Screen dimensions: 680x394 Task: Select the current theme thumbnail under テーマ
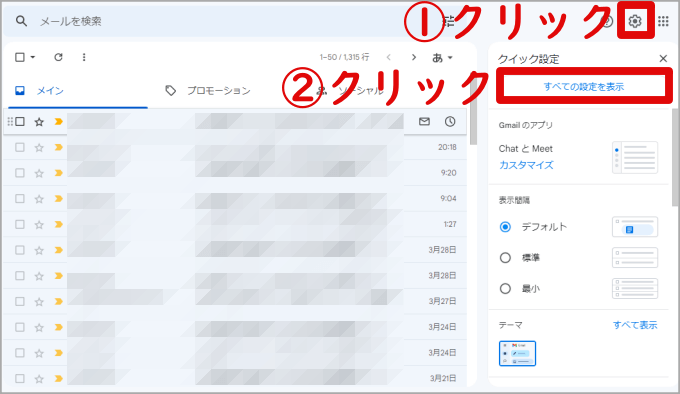(x=517, y=353)
